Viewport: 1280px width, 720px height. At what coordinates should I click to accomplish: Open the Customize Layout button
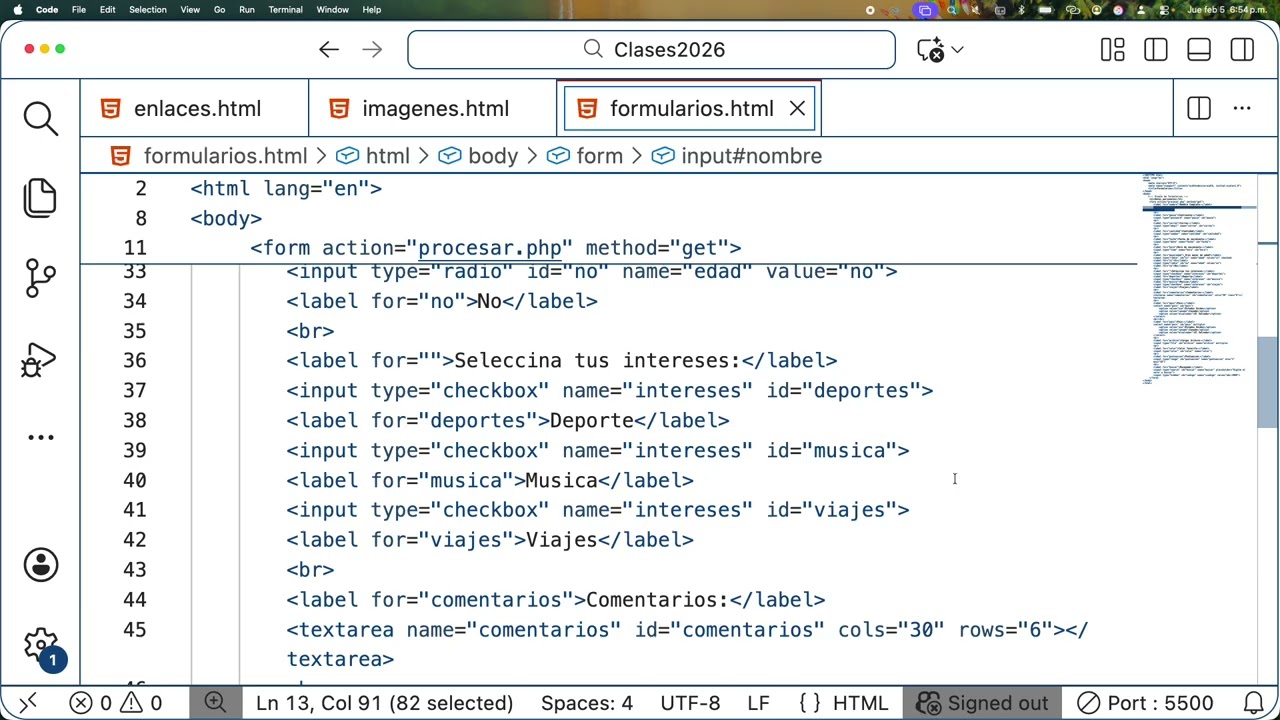tap(1112, 49)
